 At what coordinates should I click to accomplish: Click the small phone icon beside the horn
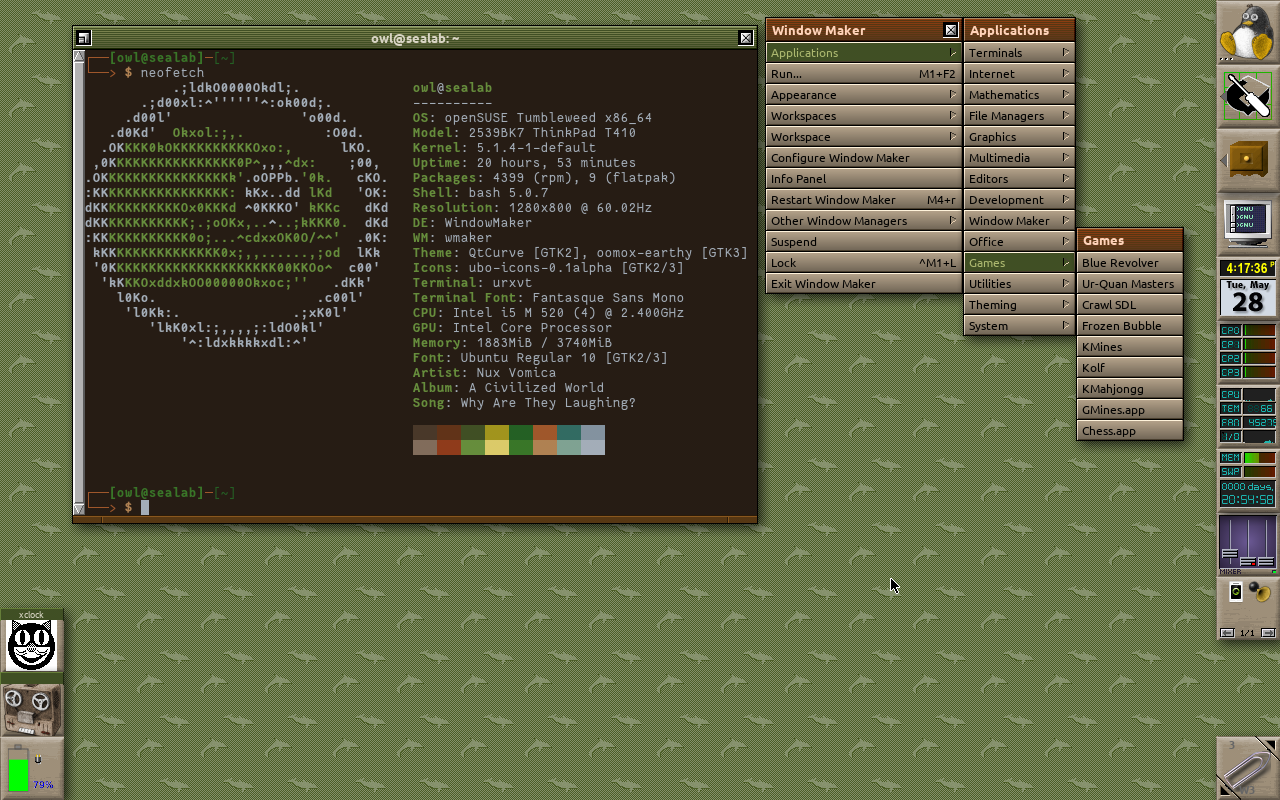pyautogui.click(x=1235, y=592)
